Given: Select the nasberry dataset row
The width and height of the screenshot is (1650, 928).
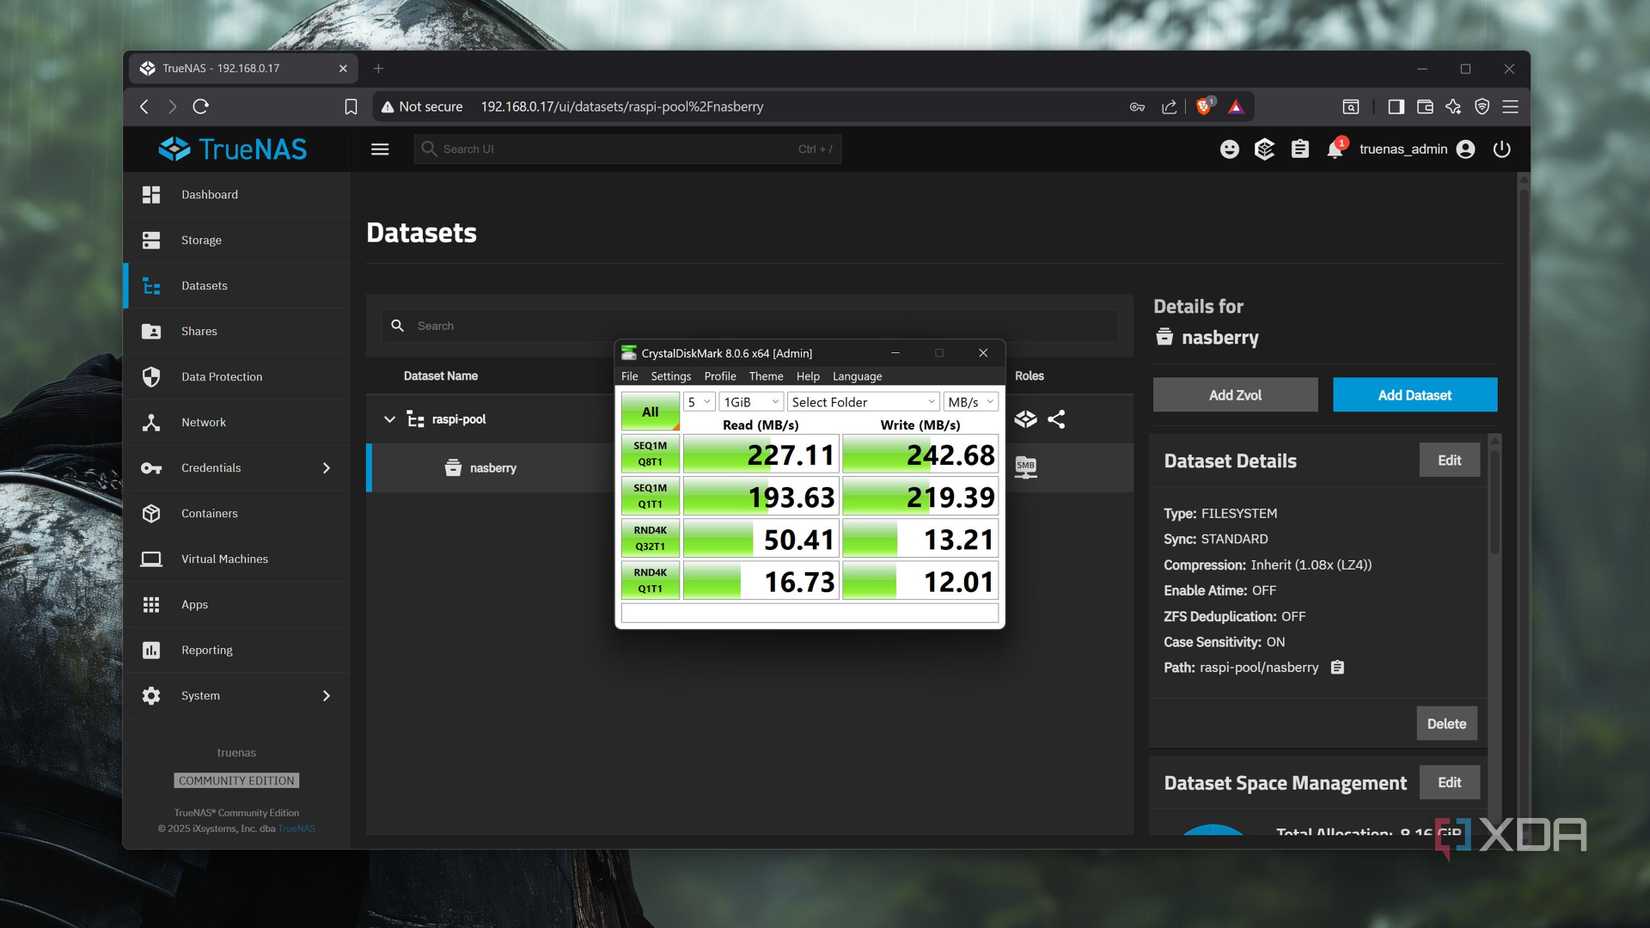Looking at the screenshot, I should (493, 468).
